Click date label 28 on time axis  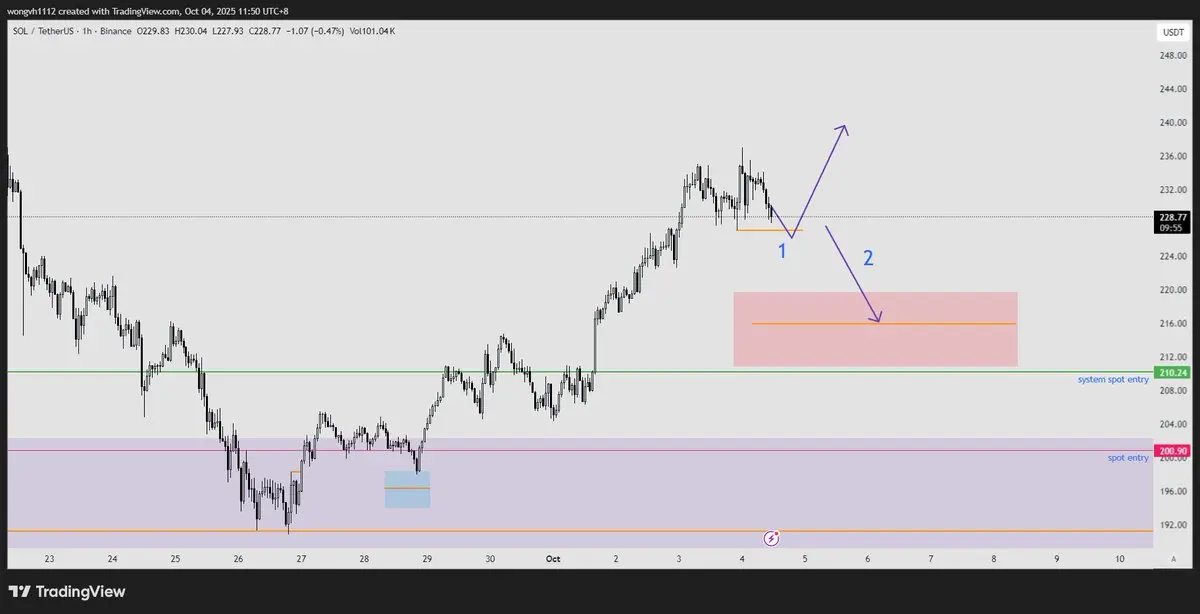tap(364, 559)
